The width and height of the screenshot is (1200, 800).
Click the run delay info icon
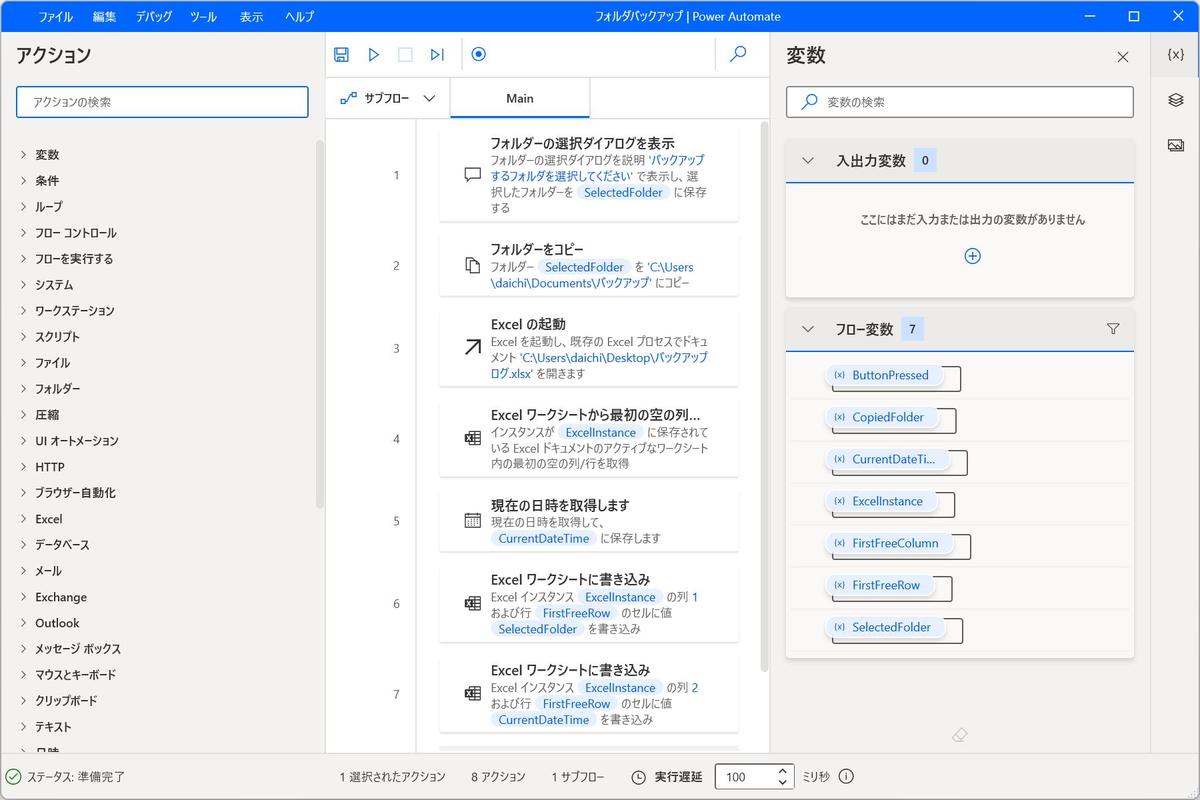click(x=846, y=777)
